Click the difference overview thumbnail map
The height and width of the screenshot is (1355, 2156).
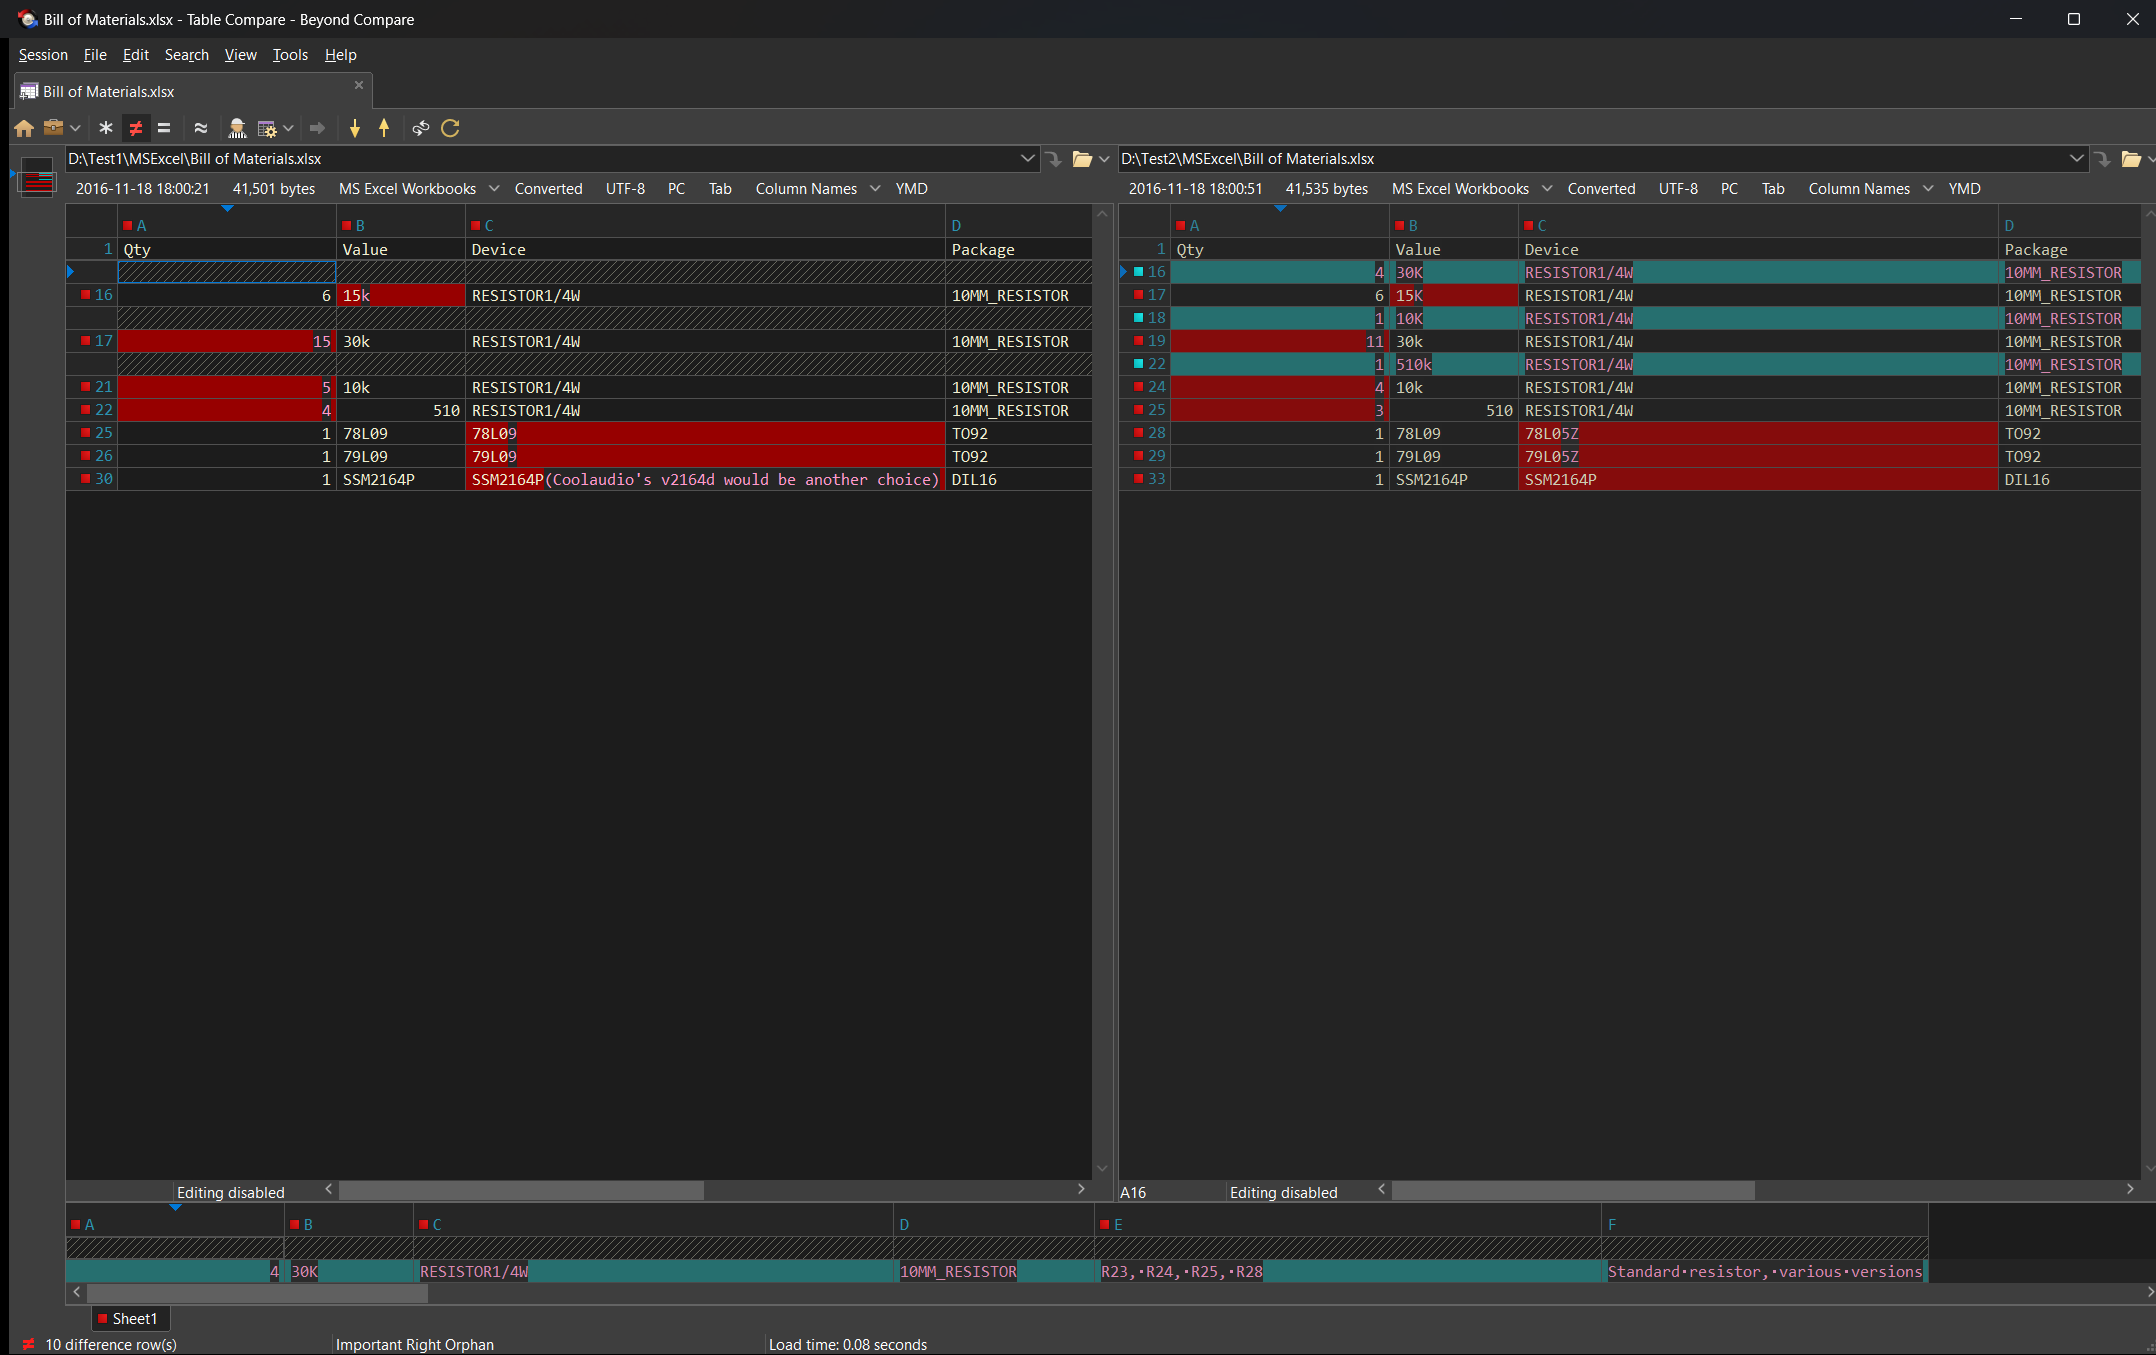[x=37, y=178]
